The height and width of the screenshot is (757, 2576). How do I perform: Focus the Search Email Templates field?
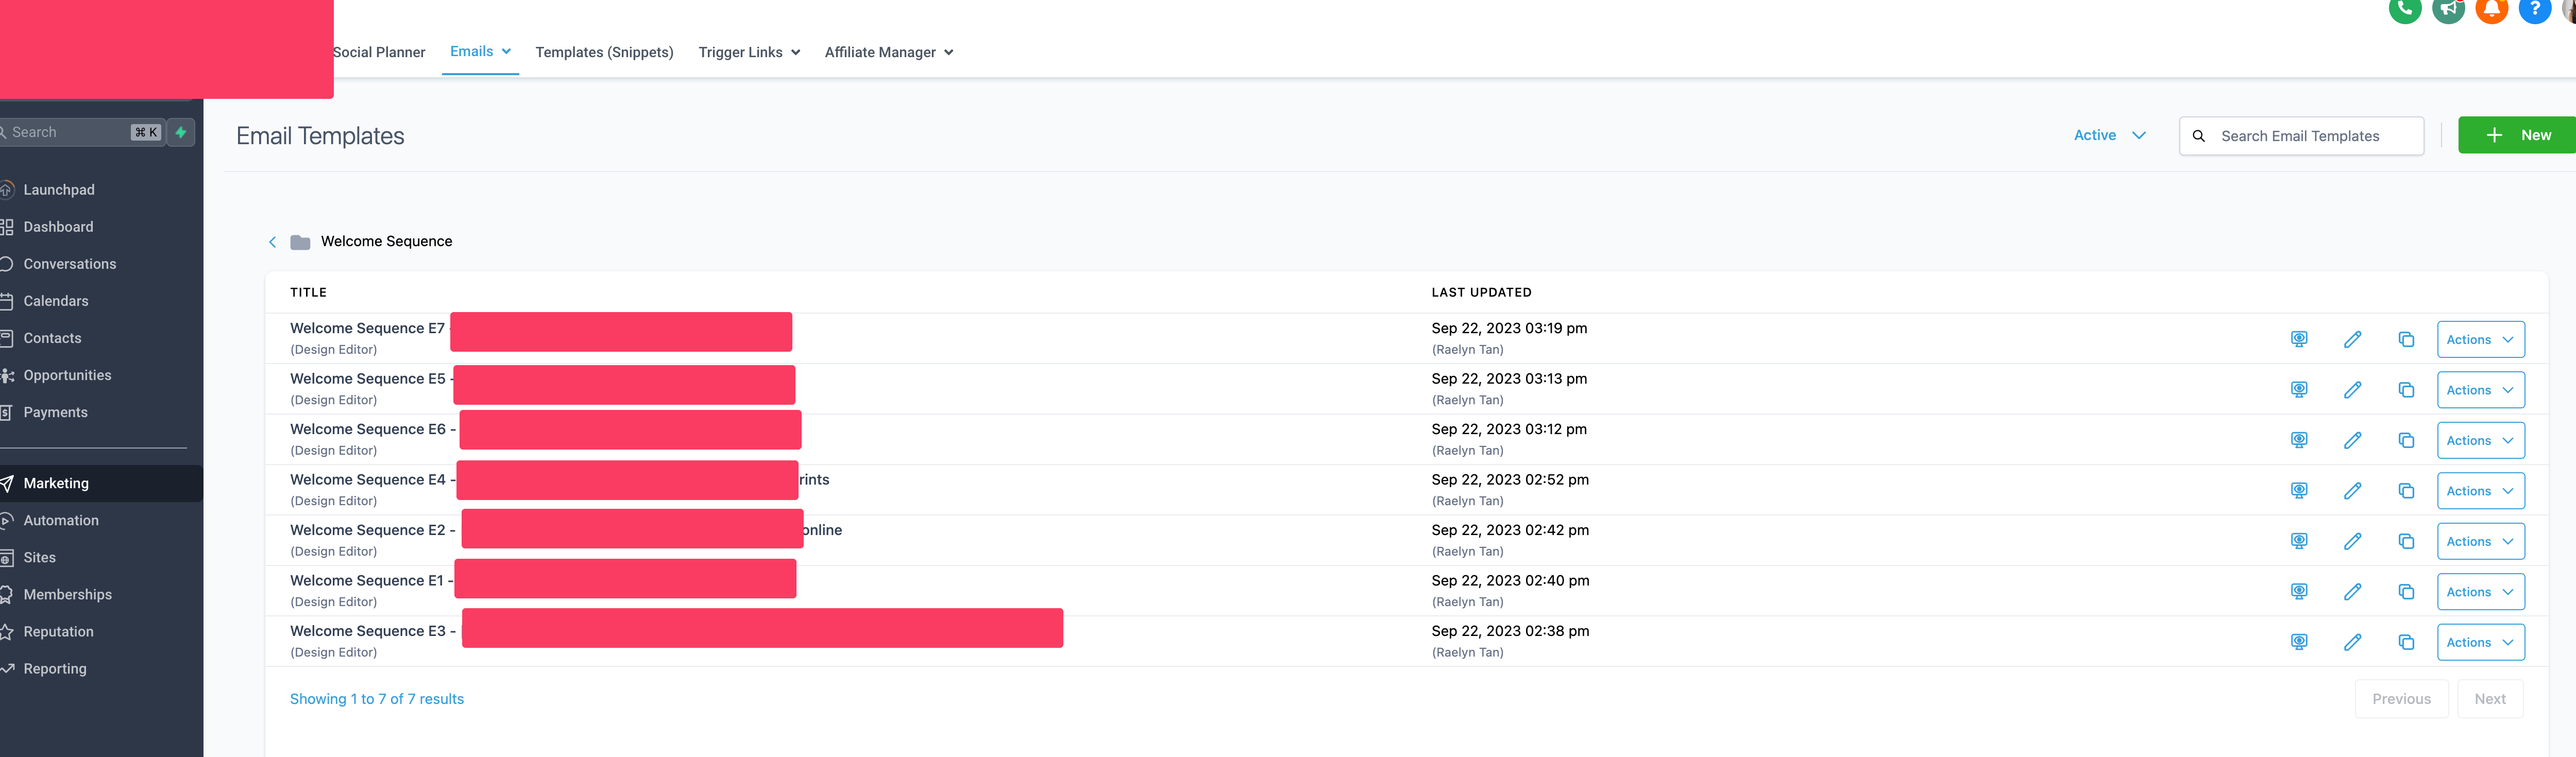pos(2301,136)
